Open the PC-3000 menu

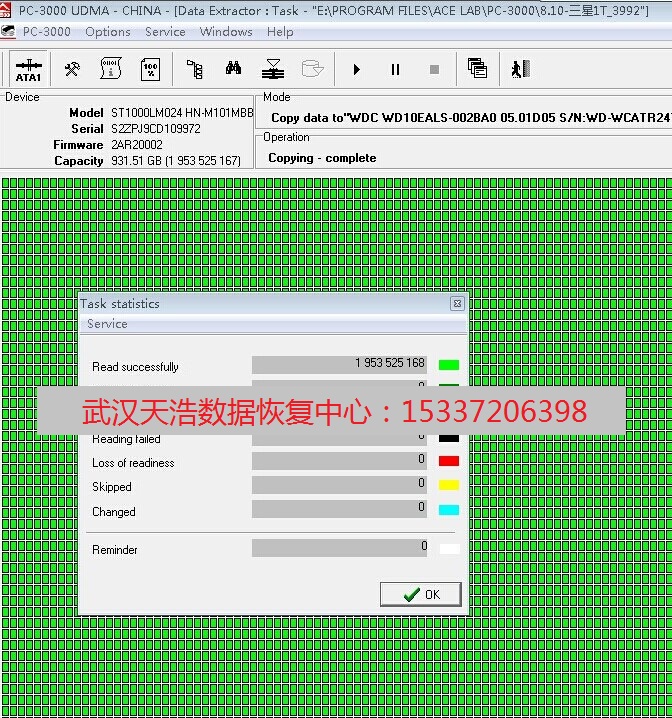[x=46, y=32]
